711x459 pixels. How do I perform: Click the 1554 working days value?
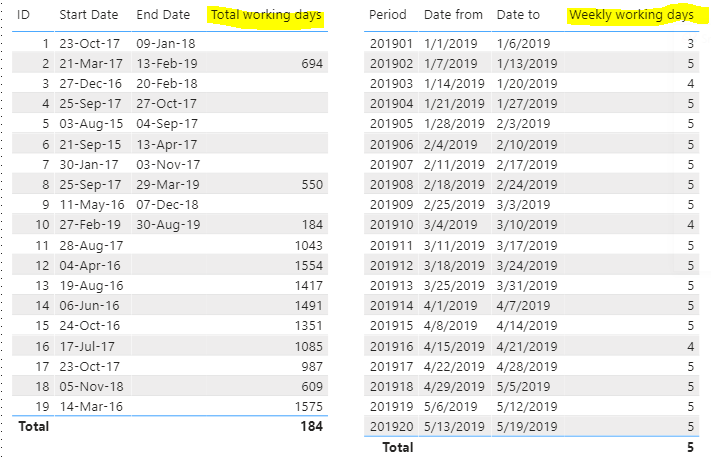(308, 265)
